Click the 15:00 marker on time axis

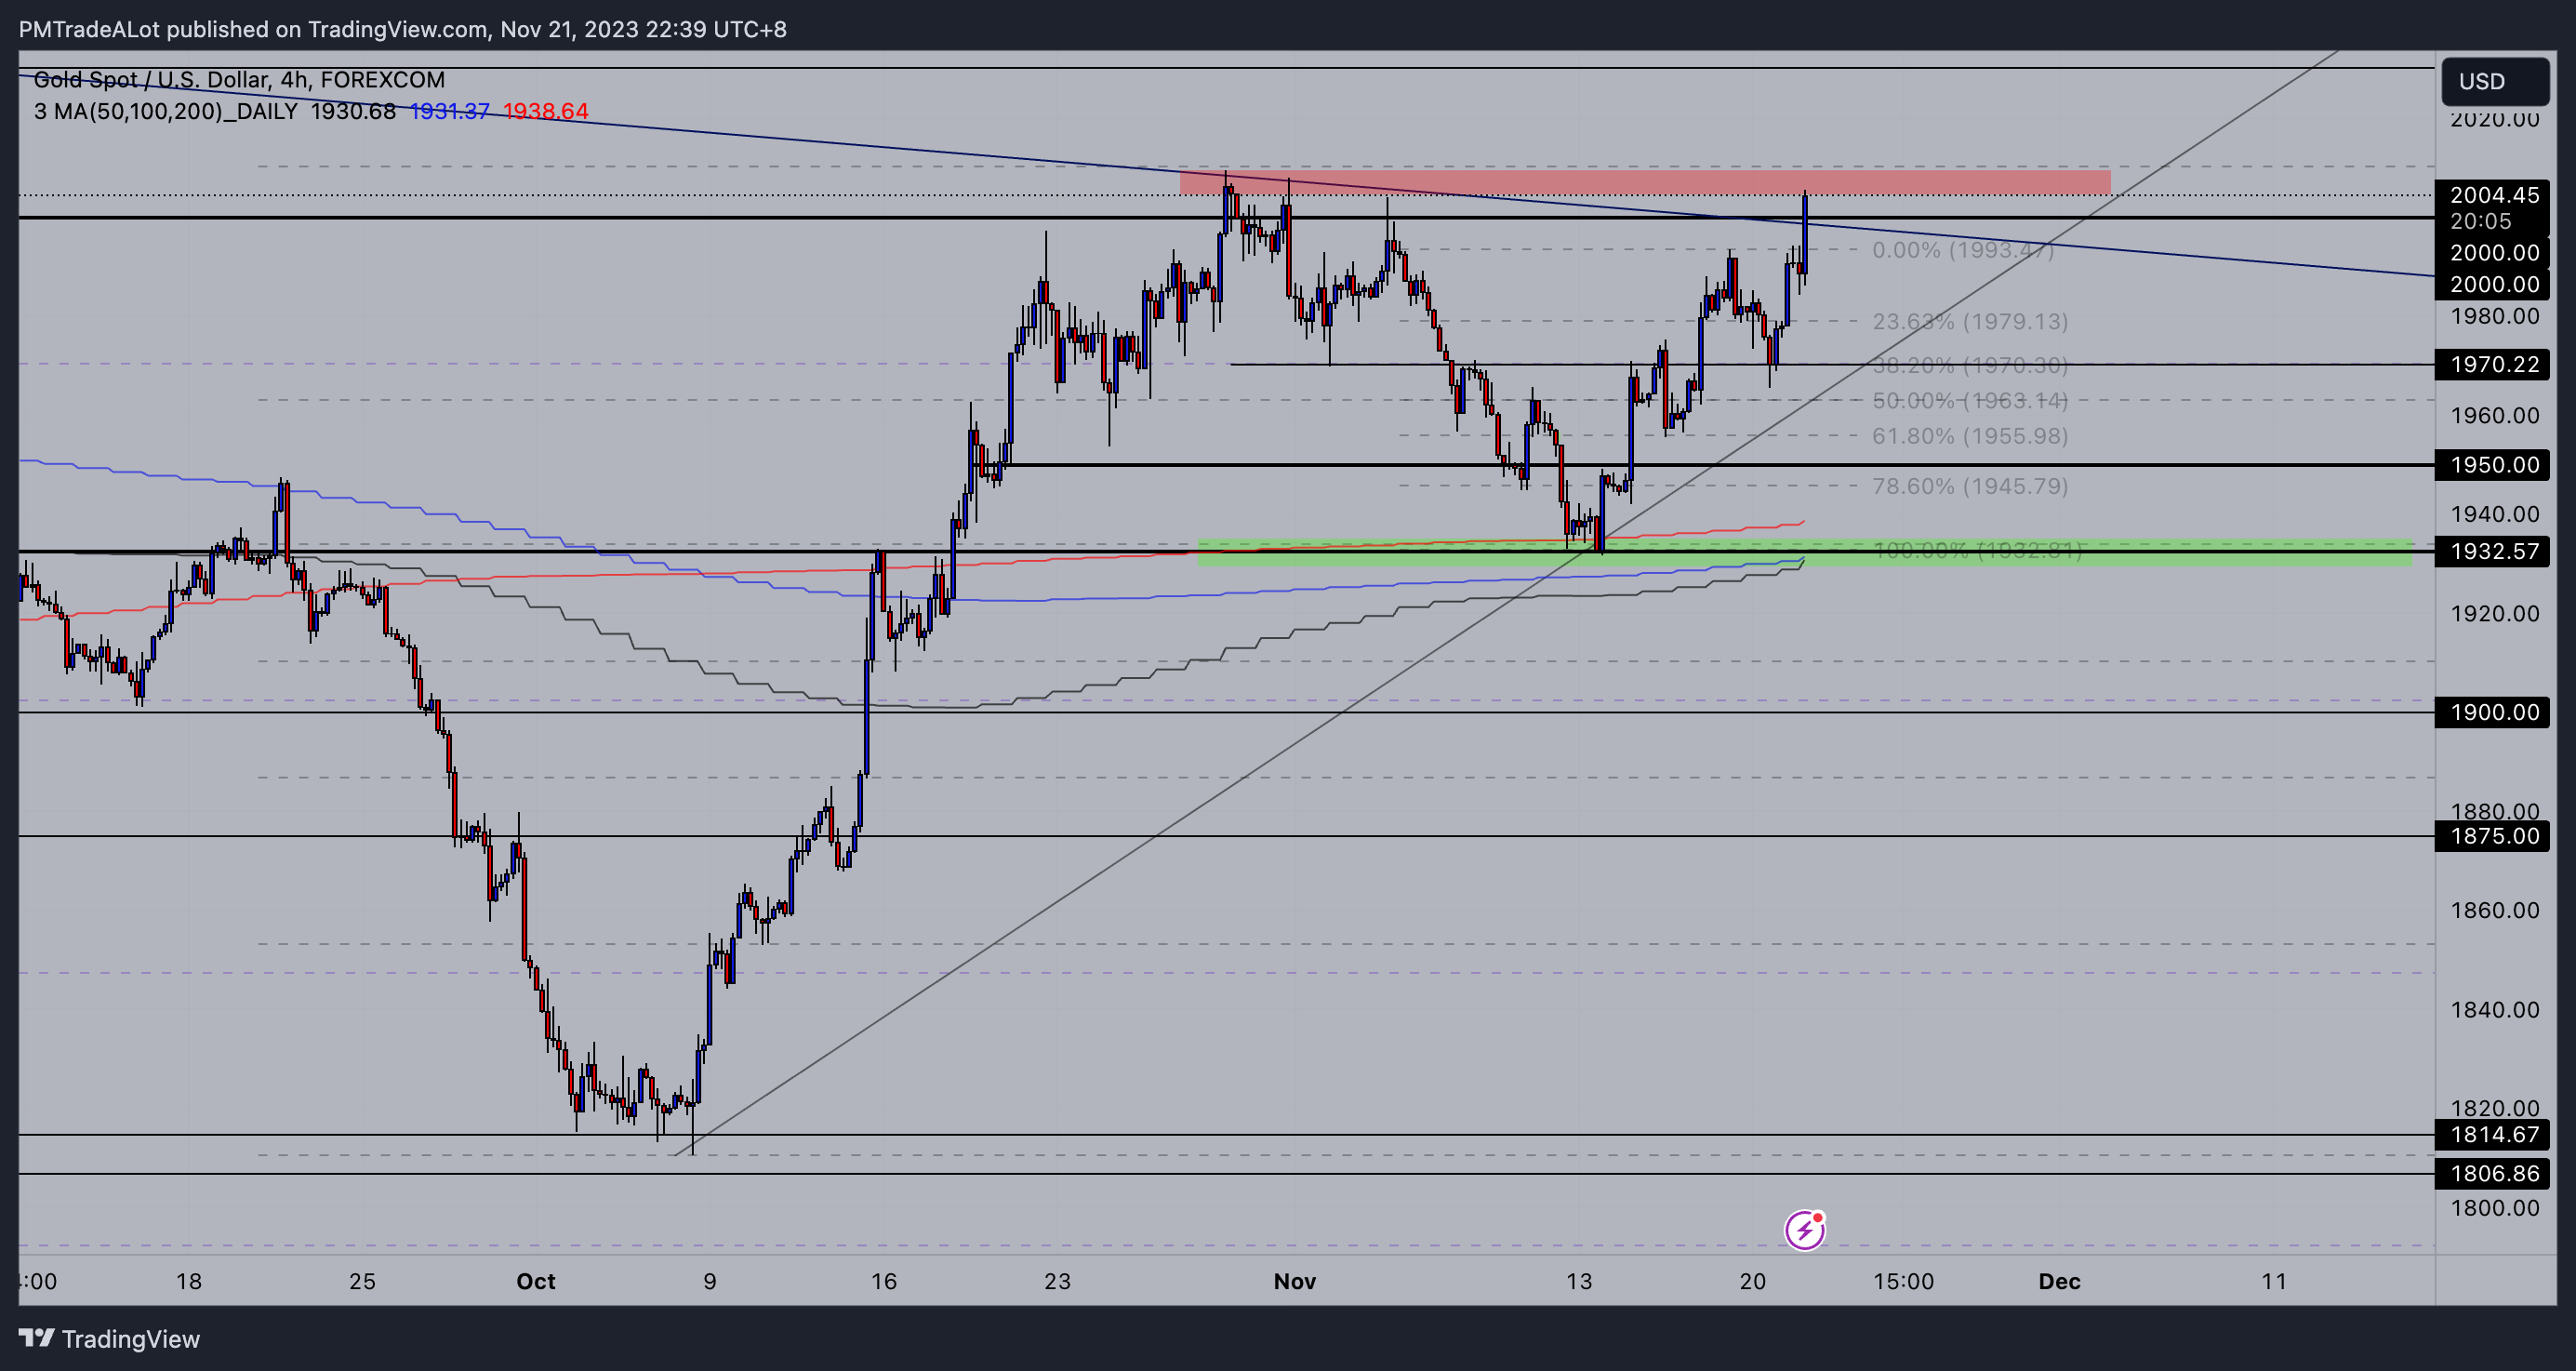pos(1903,1281)
